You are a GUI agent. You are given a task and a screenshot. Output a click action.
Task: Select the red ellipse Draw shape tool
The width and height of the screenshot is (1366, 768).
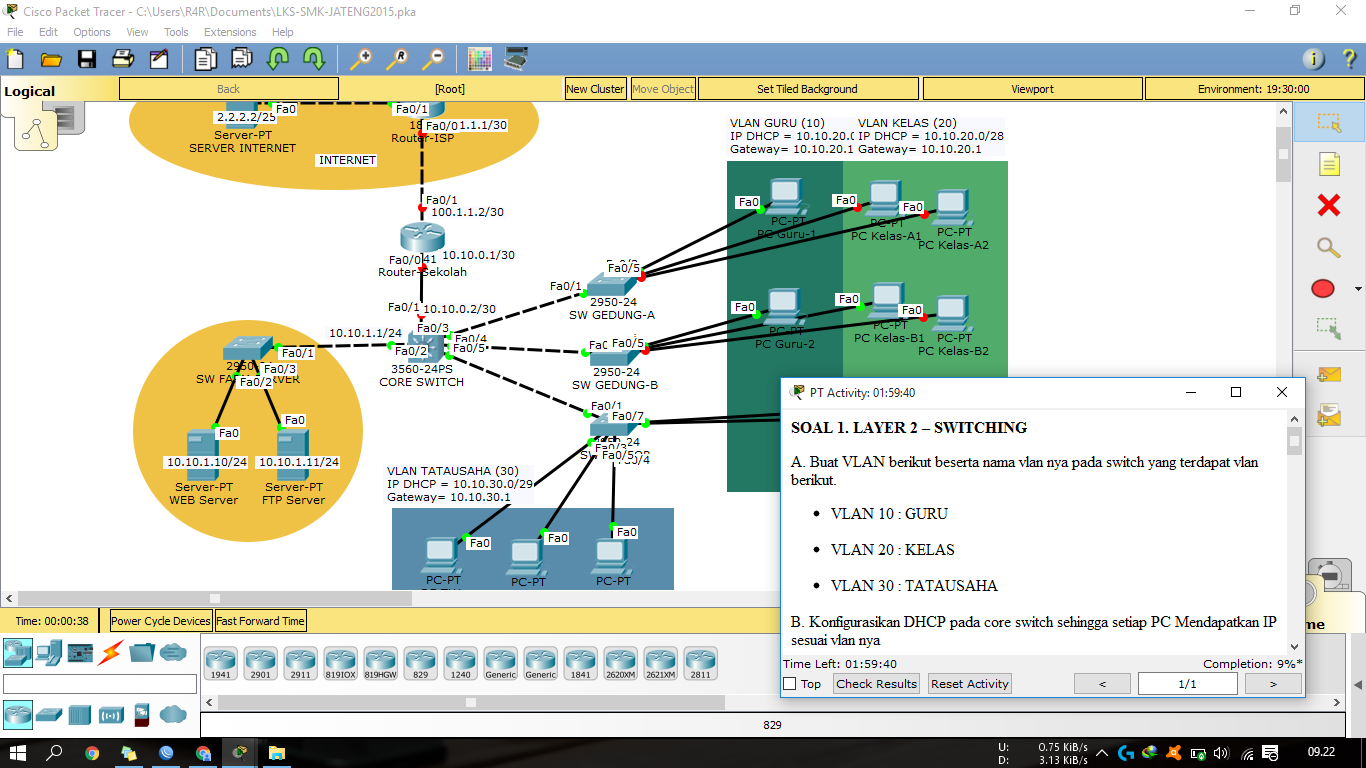[1322, 289]
